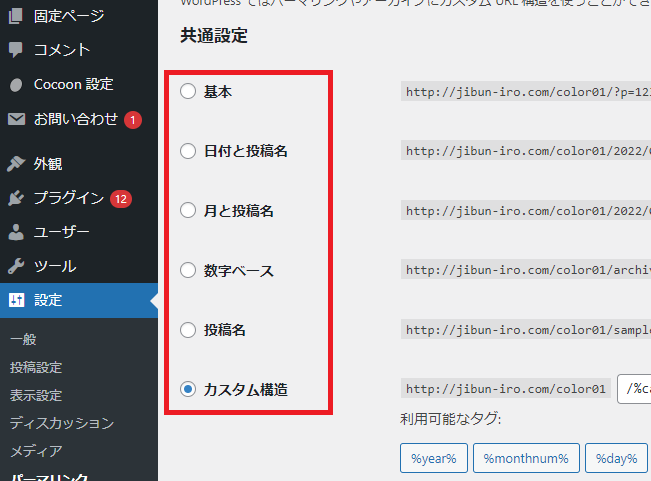The height and width of the screenshot is (481, 651).
Task: Go to the 一般 settings submenu
Action: 23,339
